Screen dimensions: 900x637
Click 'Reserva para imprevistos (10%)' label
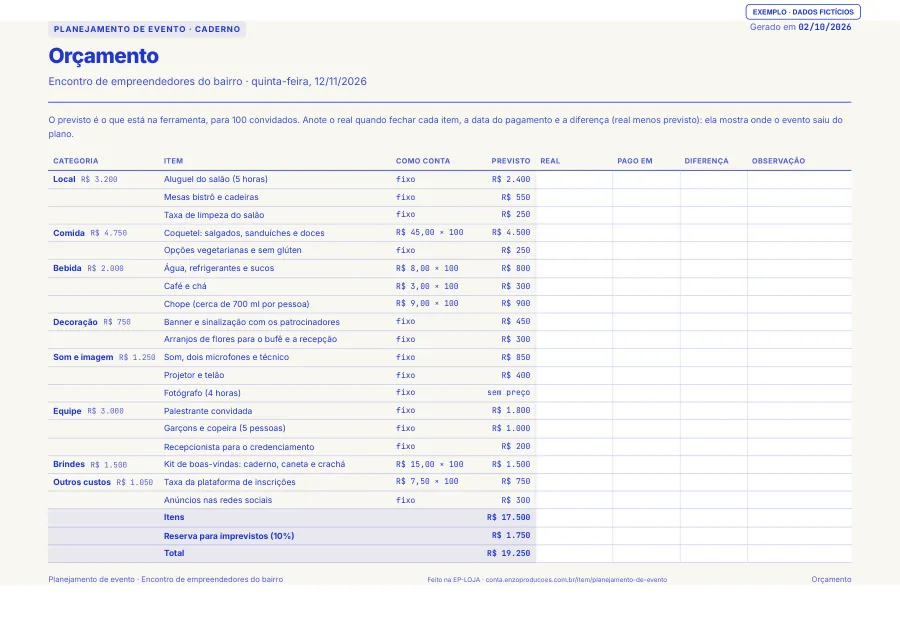(x=229, y=536)
